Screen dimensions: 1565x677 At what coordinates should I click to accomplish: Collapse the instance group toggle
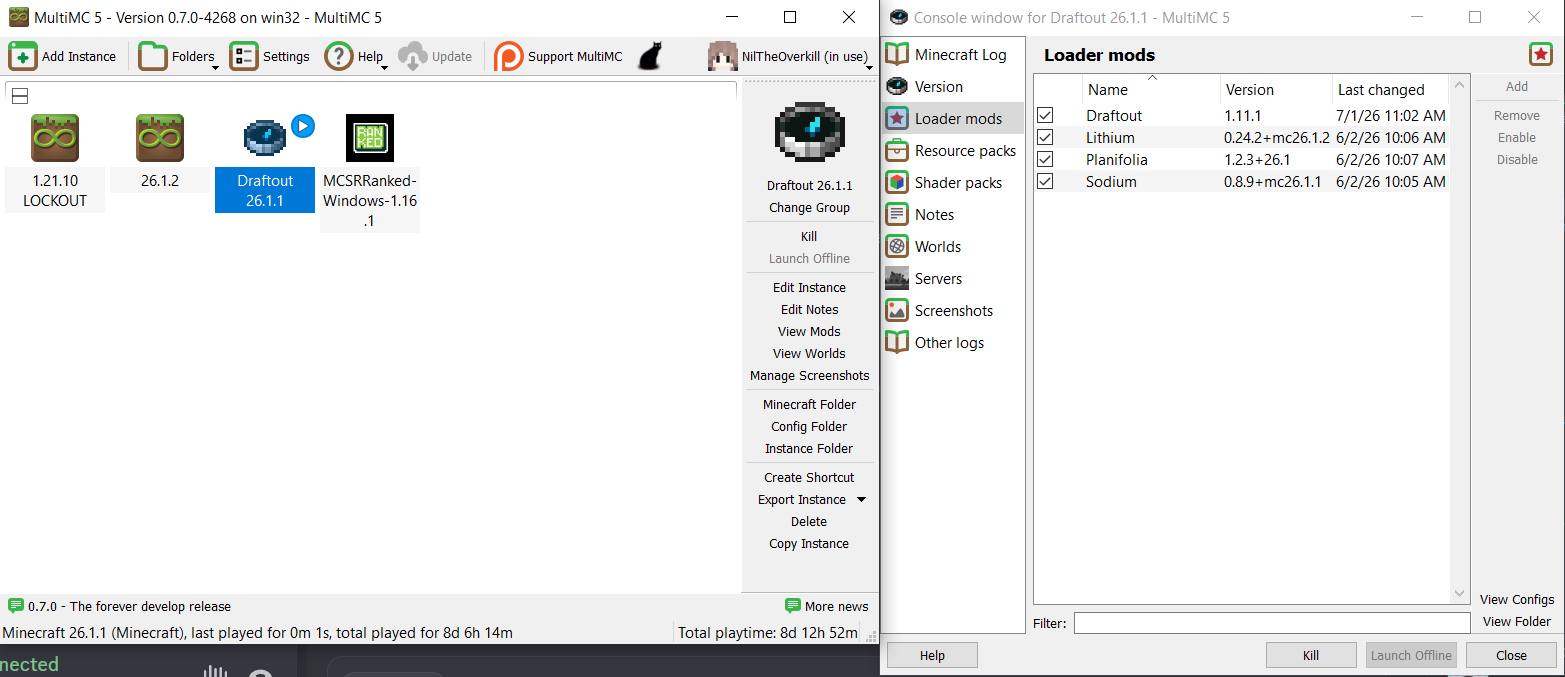(x=20, y=96)
